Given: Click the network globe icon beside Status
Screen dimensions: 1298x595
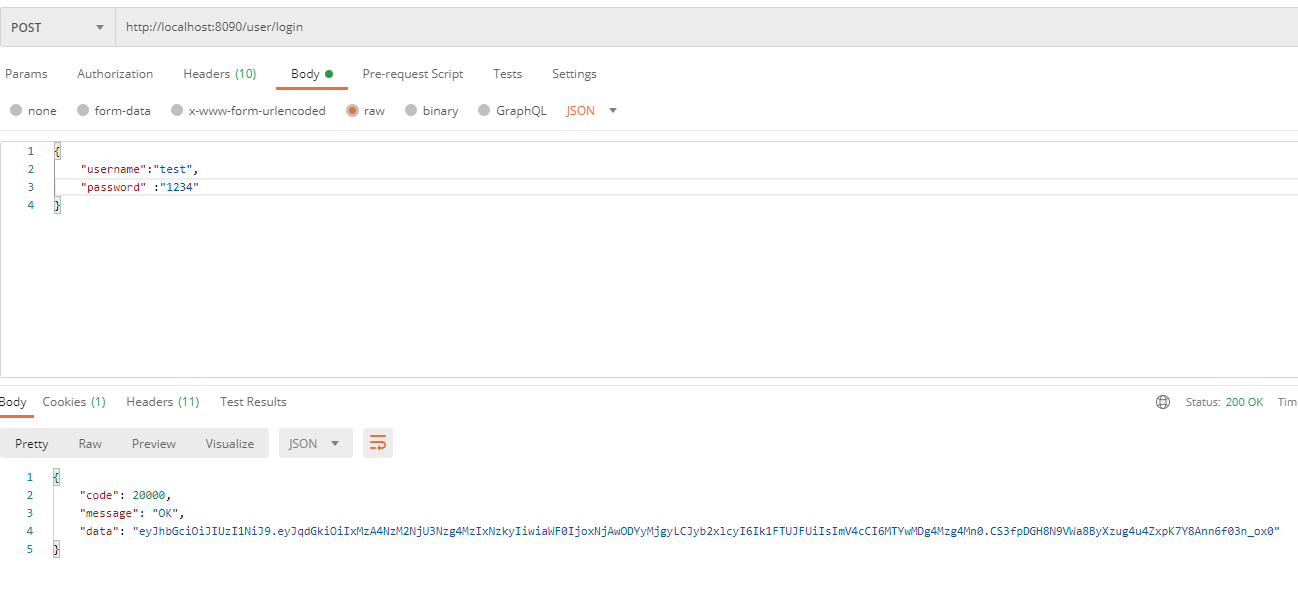Looking at the screenshot, I should click(1162, 402).
